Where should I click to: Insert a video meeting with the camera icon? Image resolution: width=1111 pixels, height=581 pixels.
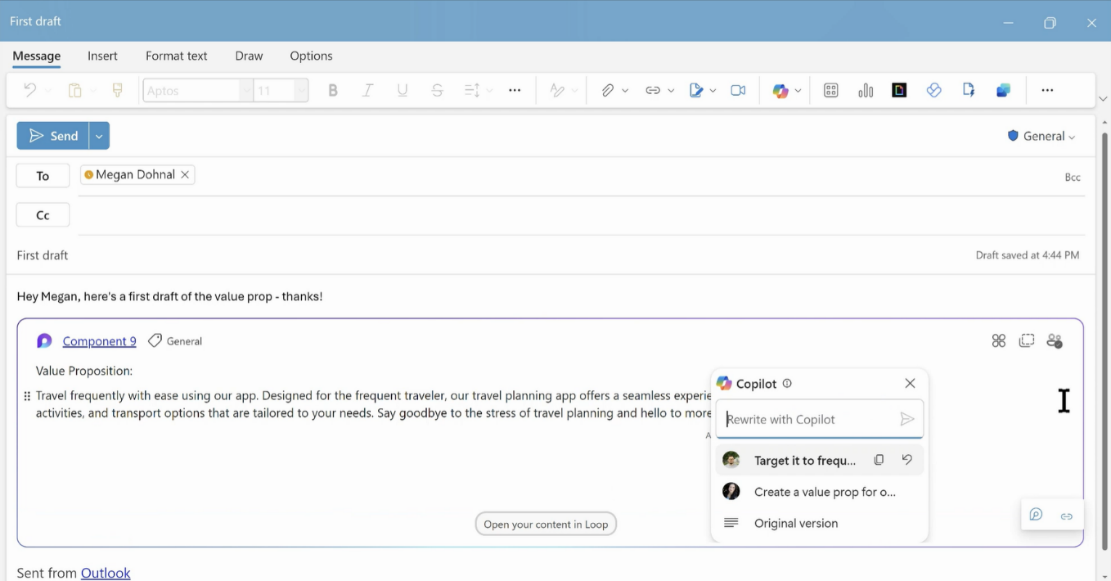click(738, 90)
